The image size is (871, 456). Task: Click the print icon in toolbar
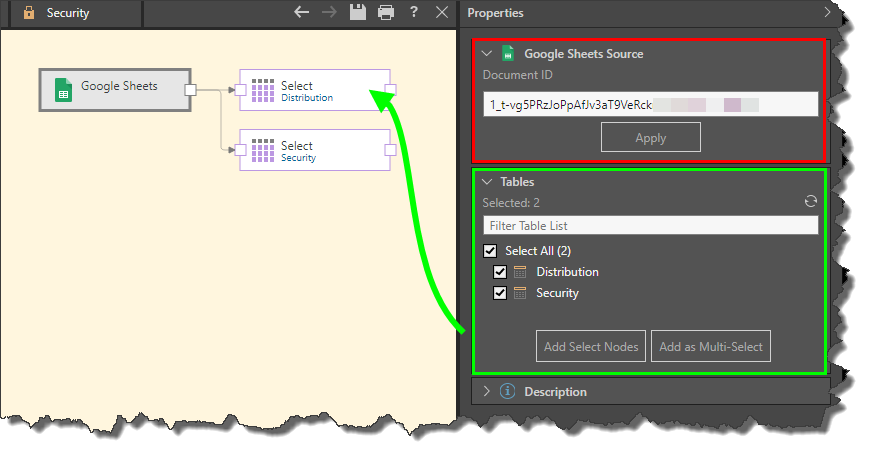click(x=386, y=13)
